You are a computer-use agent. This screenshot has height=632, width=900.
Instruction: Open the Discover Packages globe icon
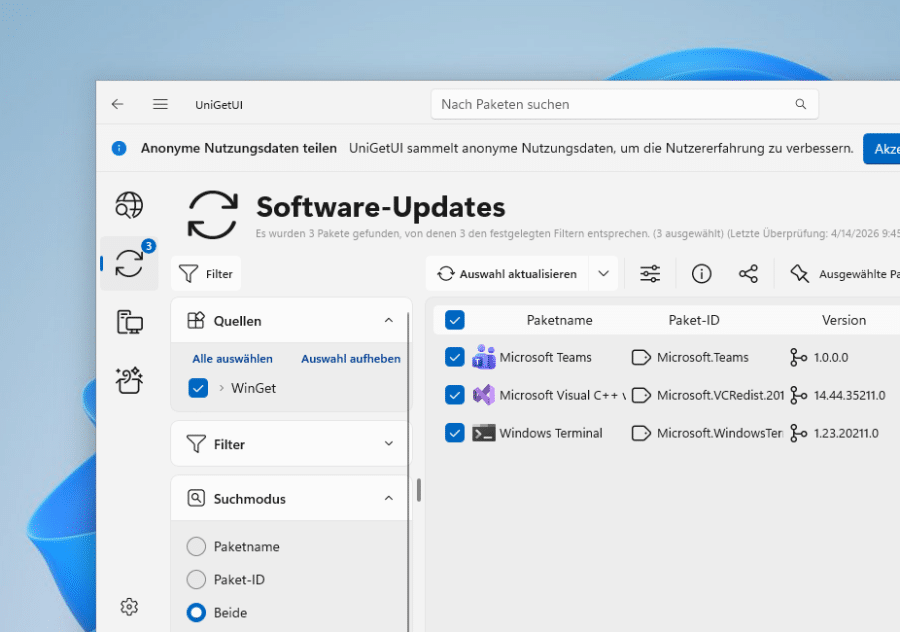tap(129, 205)
